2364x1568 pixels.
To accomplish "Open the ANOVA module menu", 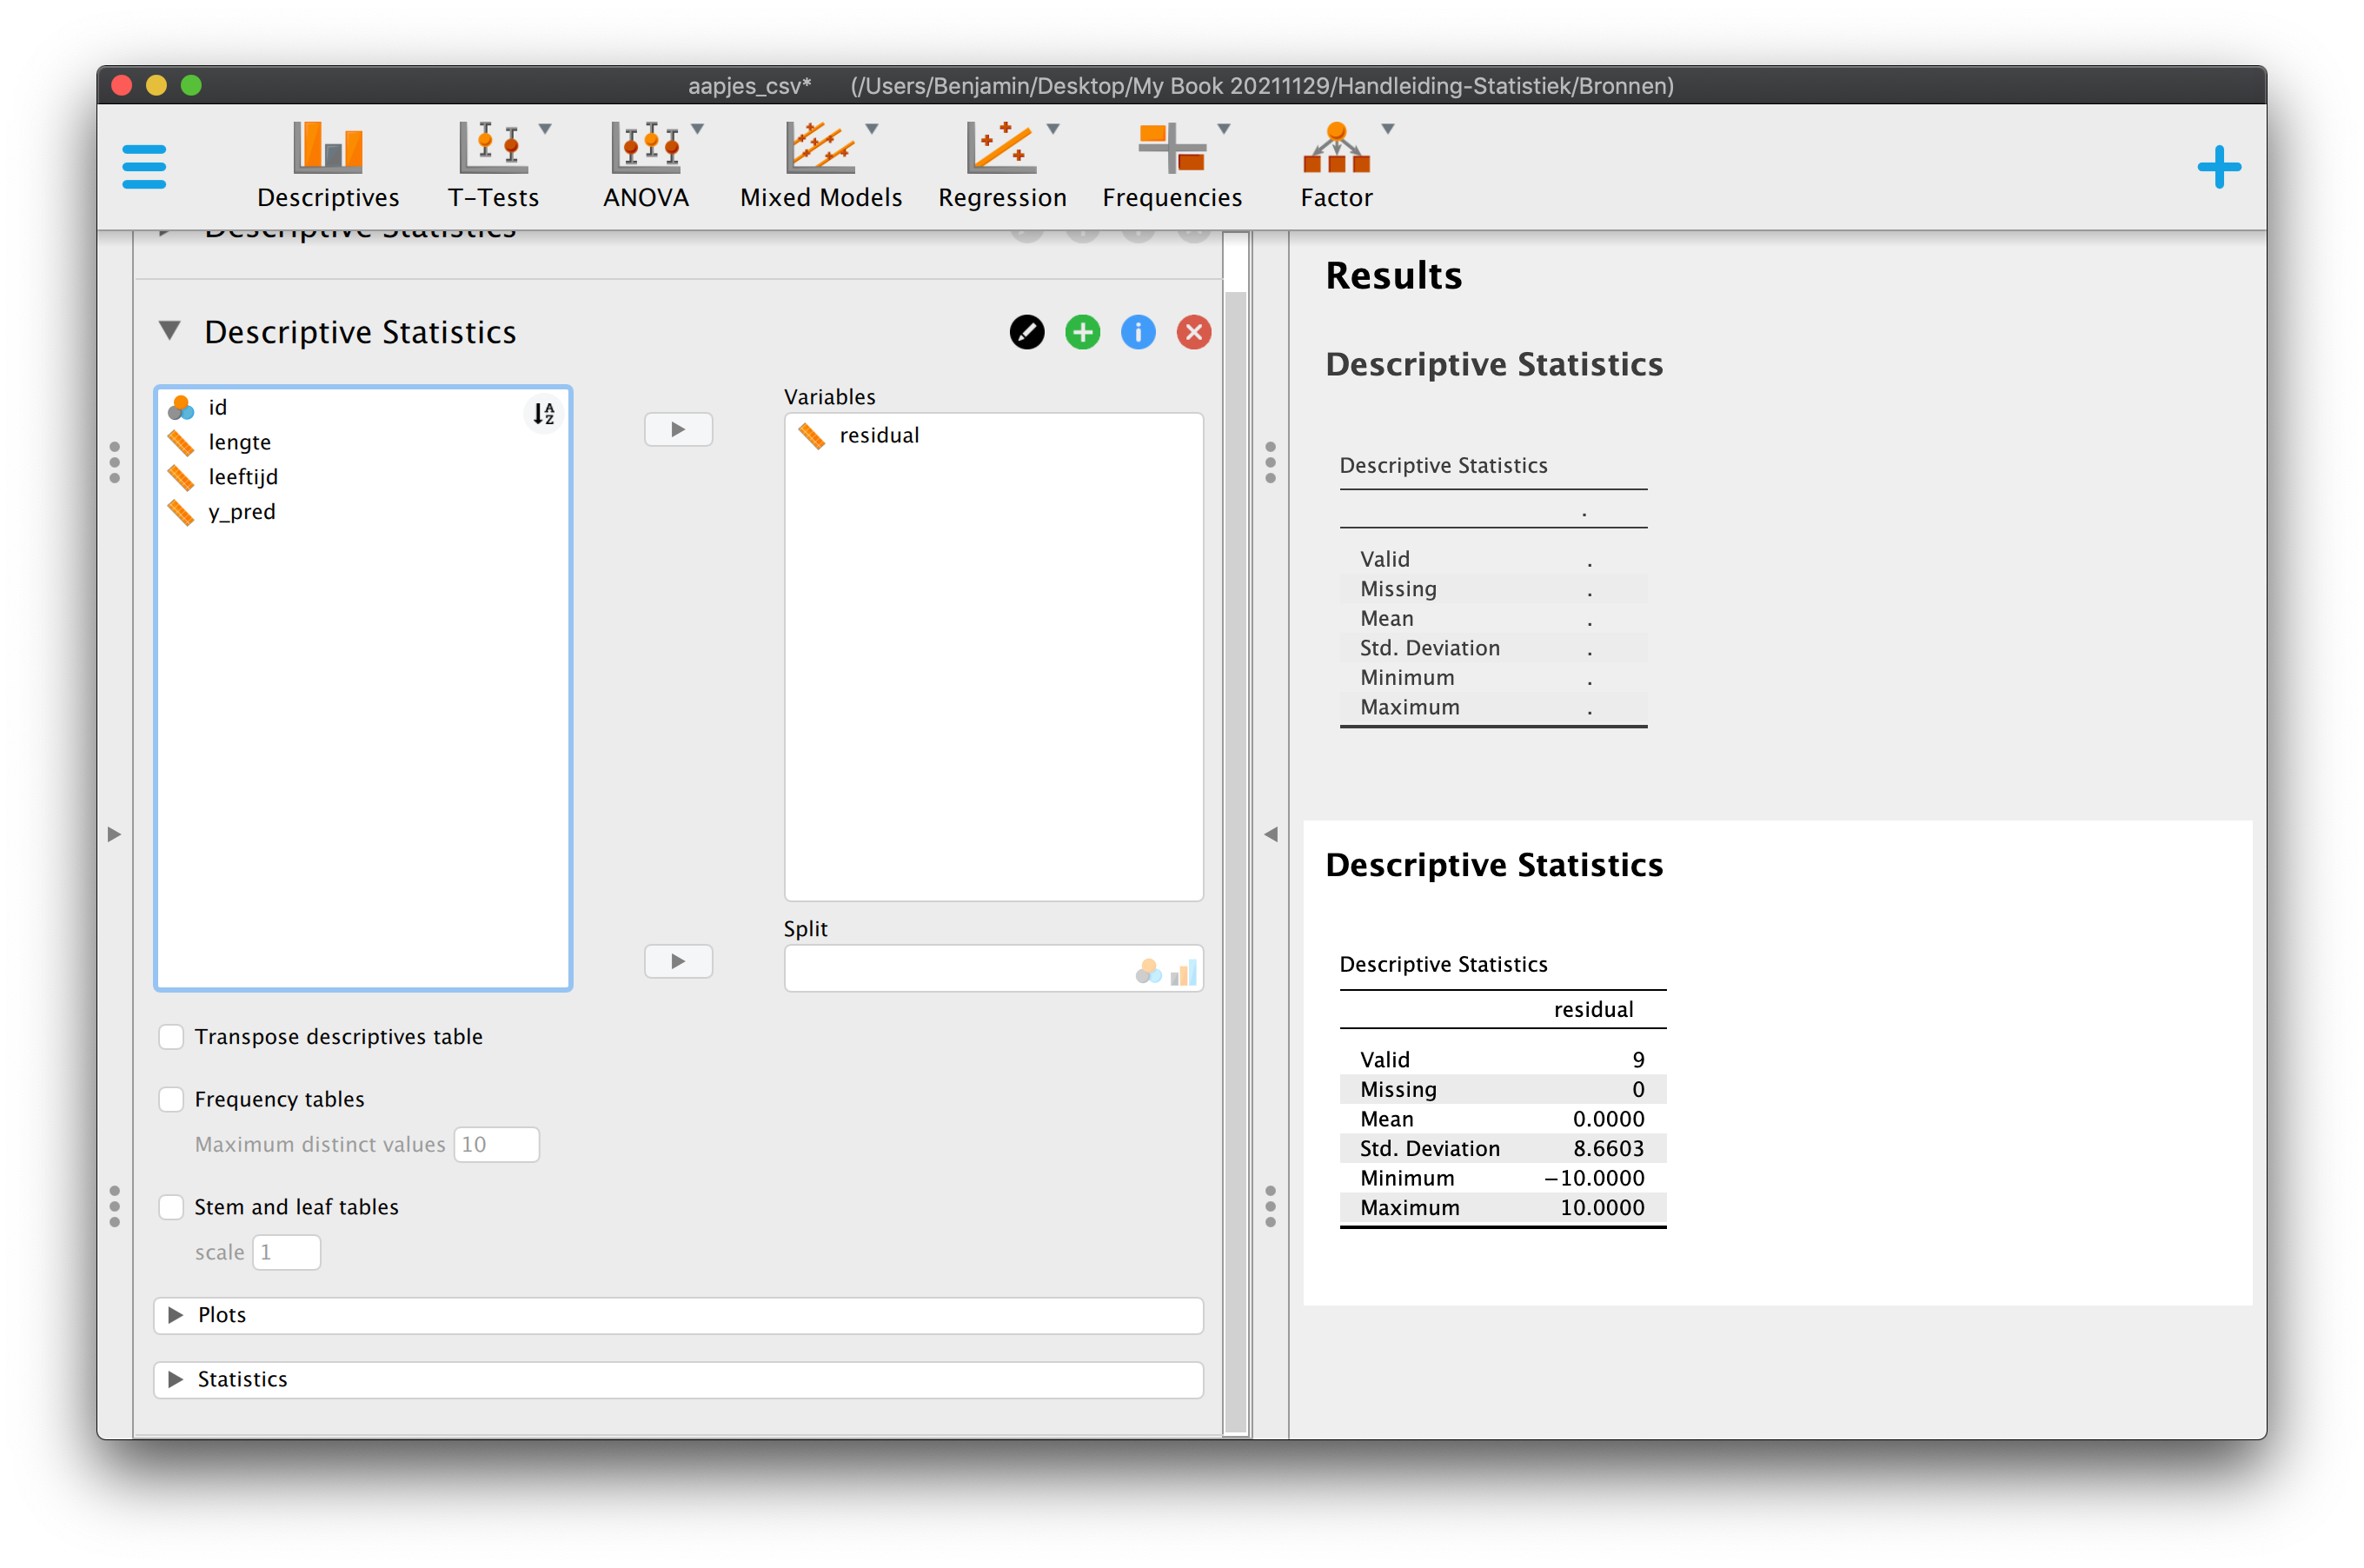I will (x=650, y=165).
